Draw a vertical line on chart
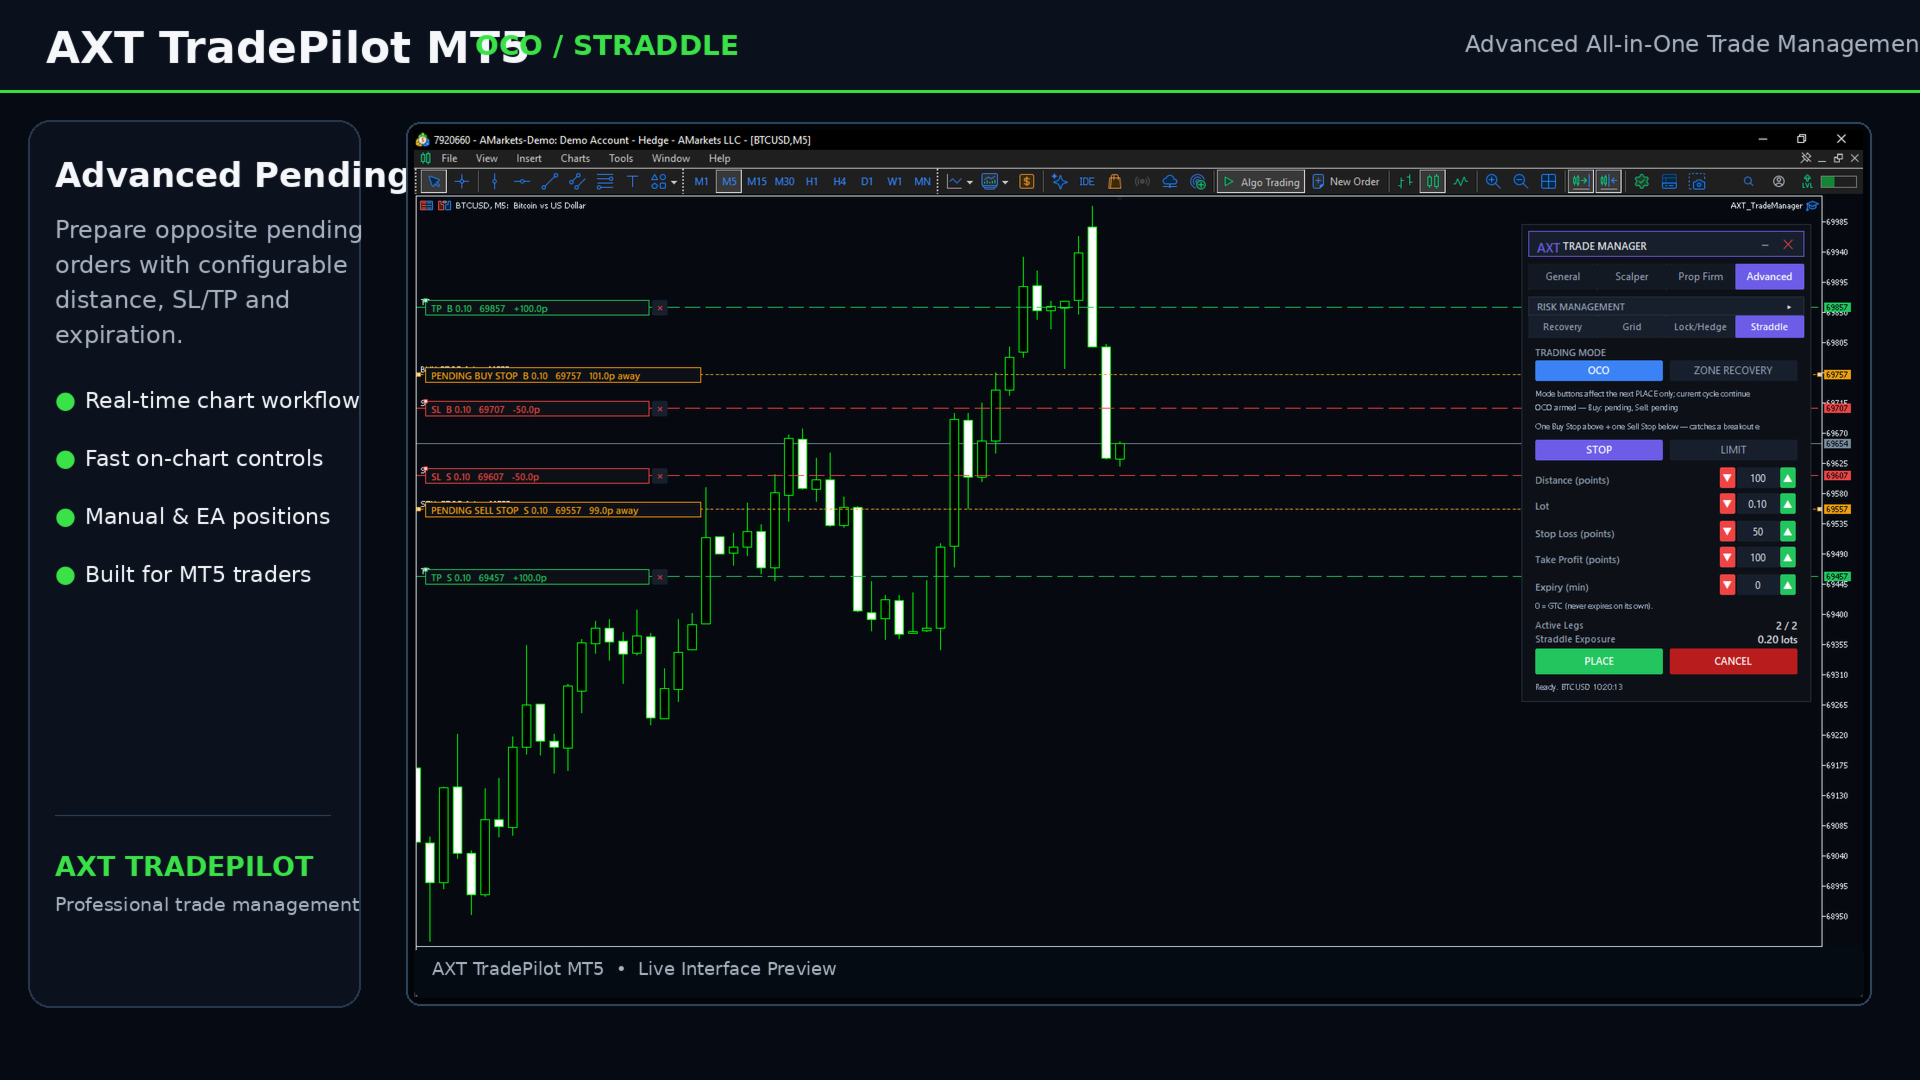Screen dimensions: 1920x1080 494,182
